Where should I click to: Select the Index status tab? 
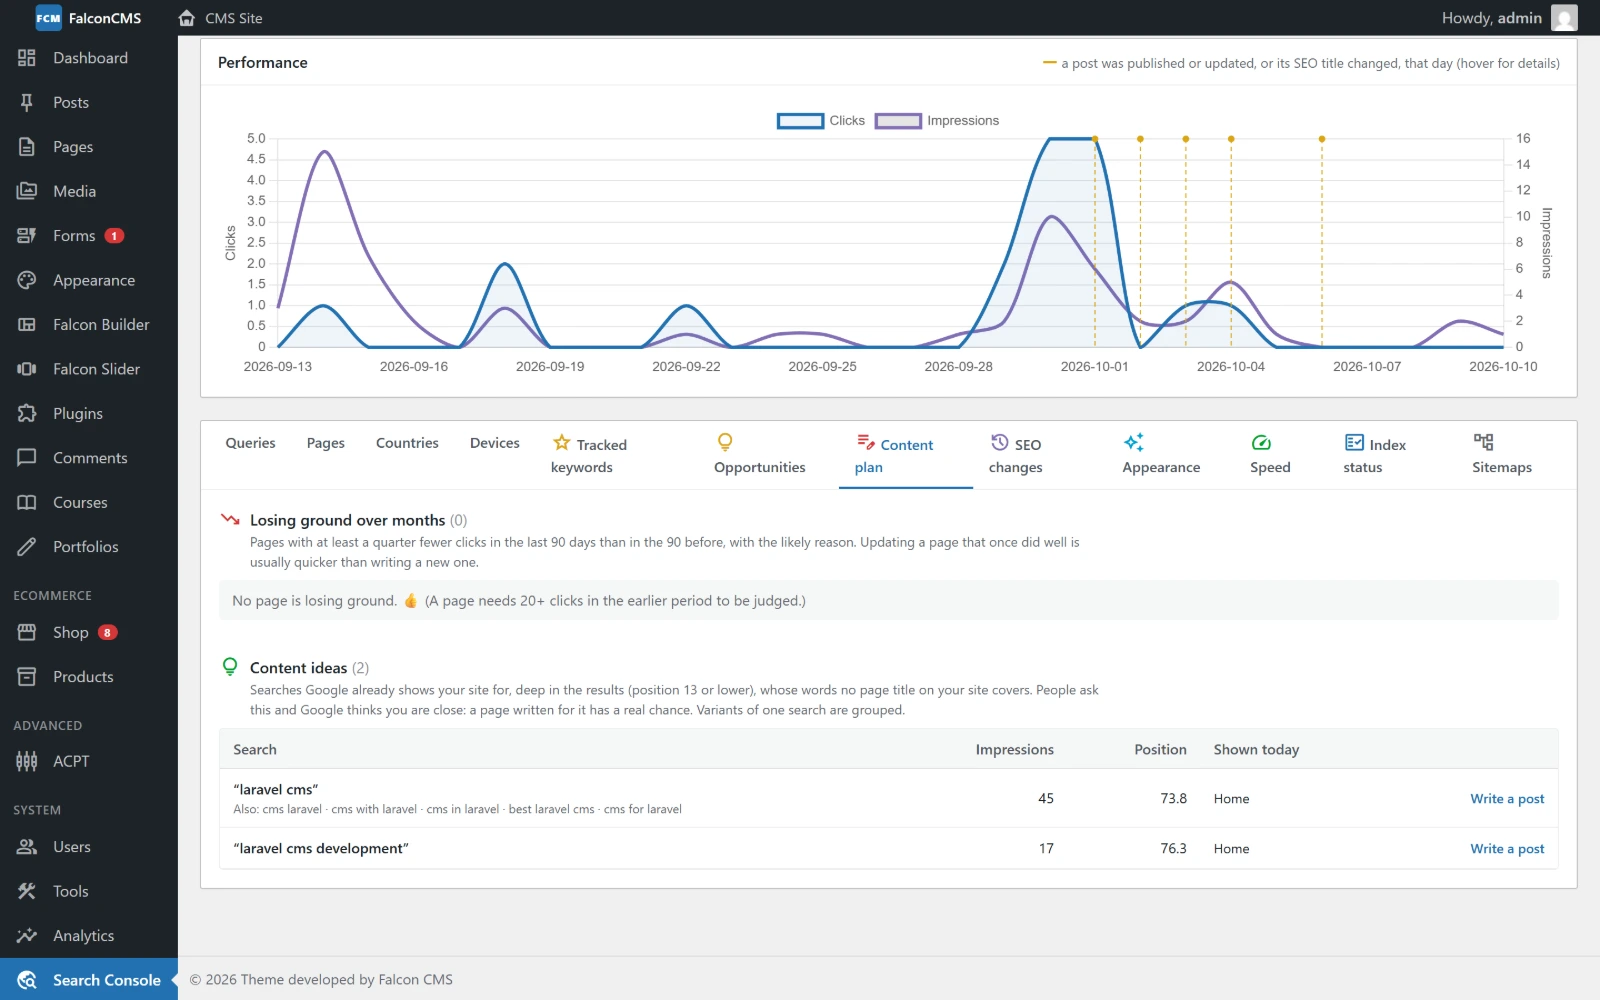pyautogui.click(x=1375, y=455)
